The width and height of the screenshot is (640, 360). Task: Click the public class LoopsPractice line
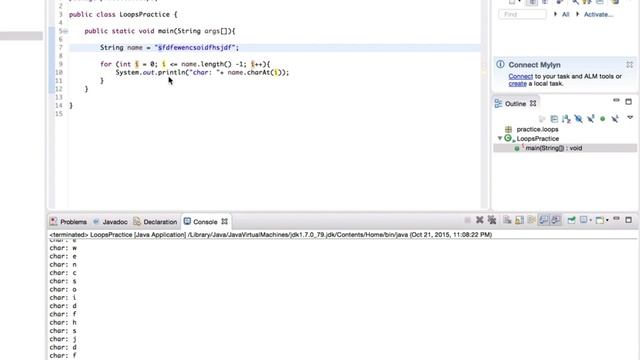tap(123, 15)
